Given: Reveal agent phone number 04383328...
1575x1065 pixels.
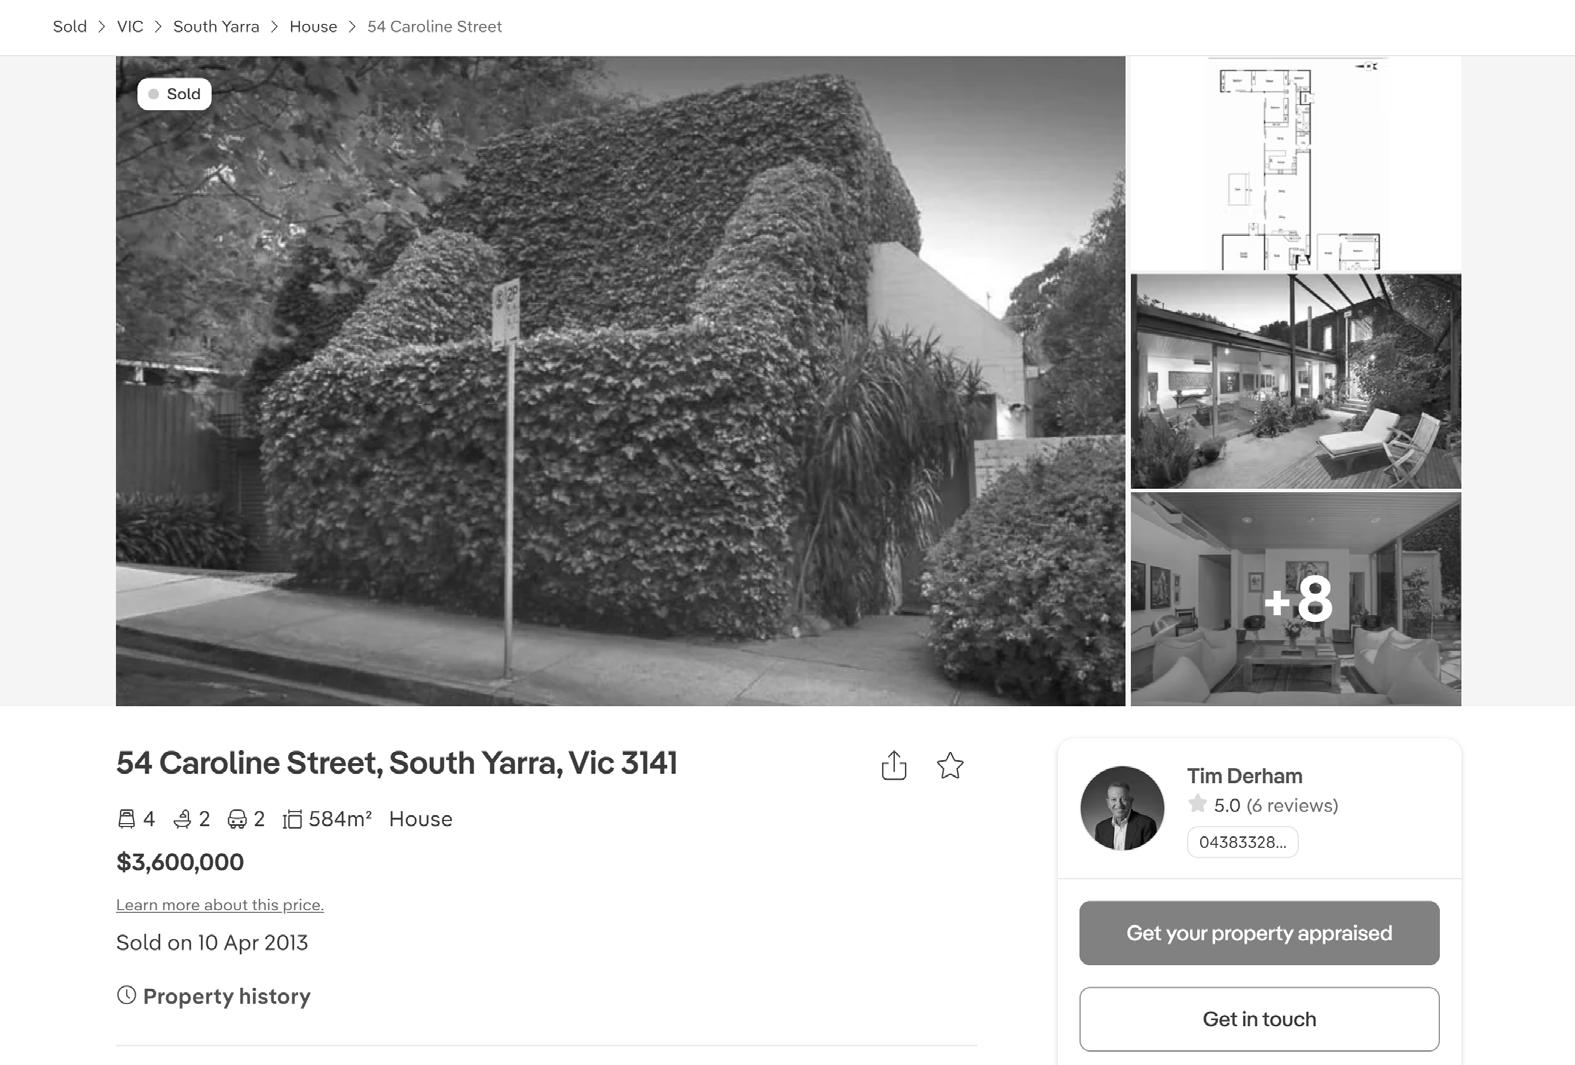Looking at the screenshot, I should pyautogui.click(x=1242, y=842).
